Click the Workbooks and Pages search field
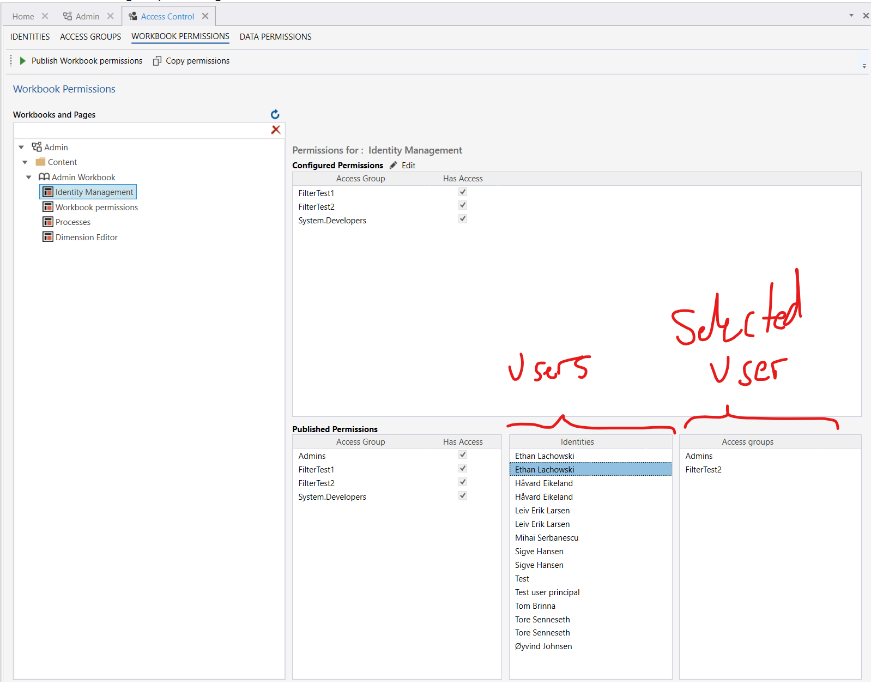This screenshot has height=682, width=875. [138, 130]
